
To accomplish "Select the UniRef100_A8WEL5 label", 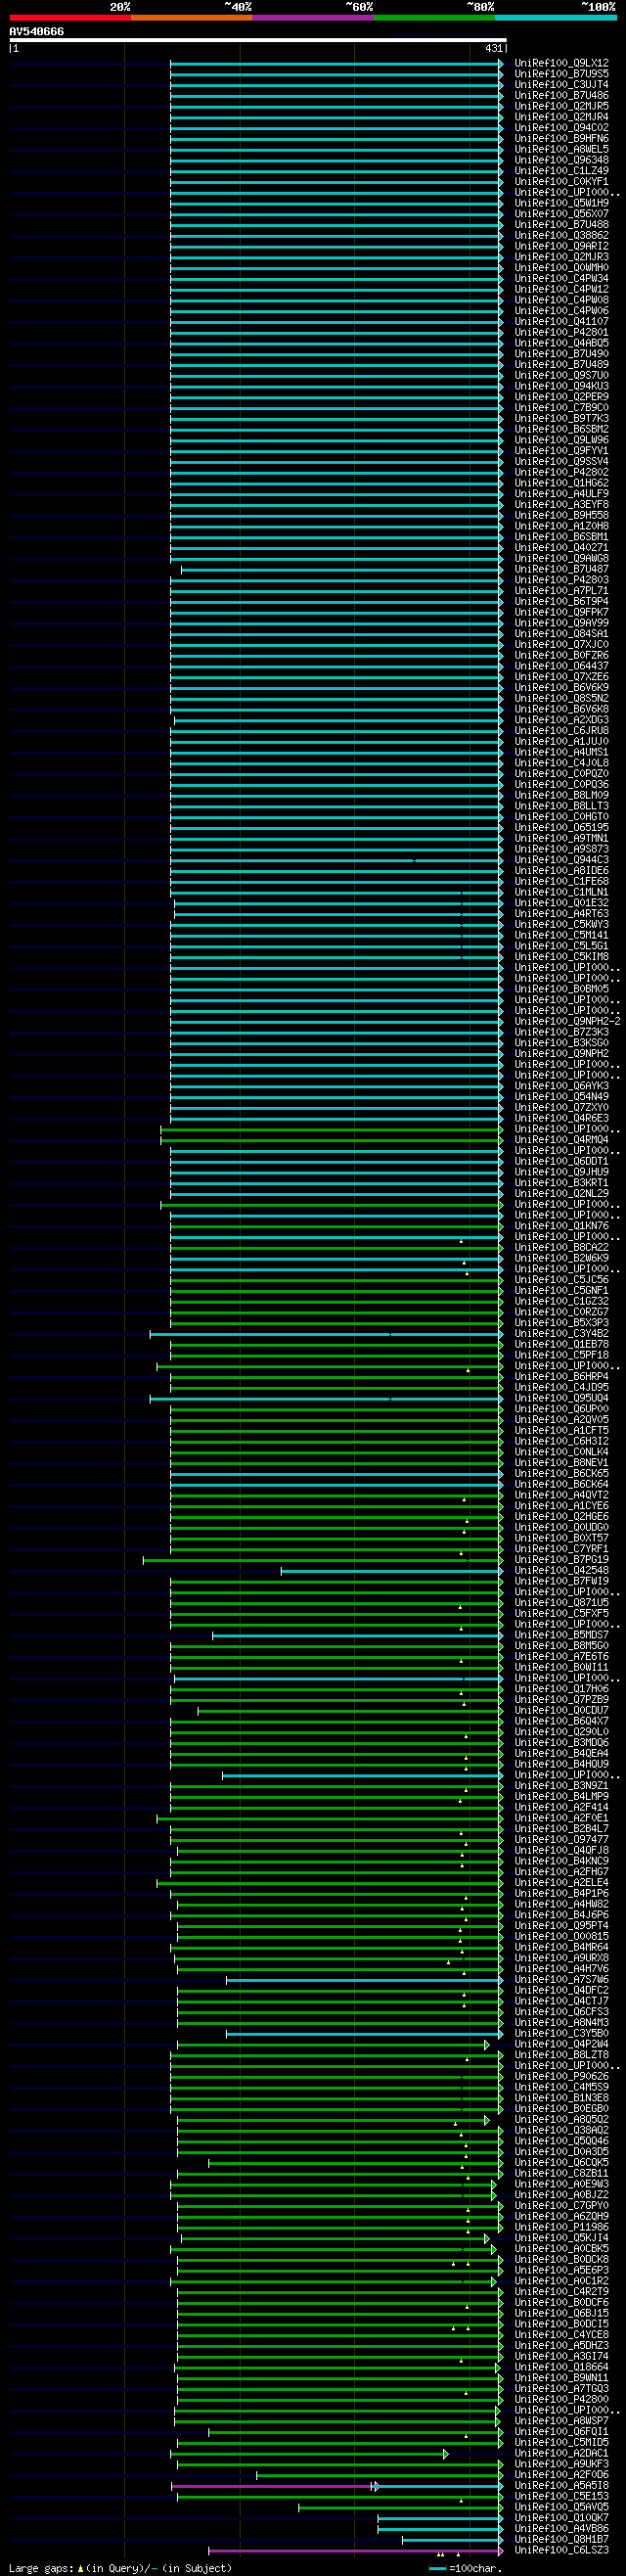I will (562, 149).
